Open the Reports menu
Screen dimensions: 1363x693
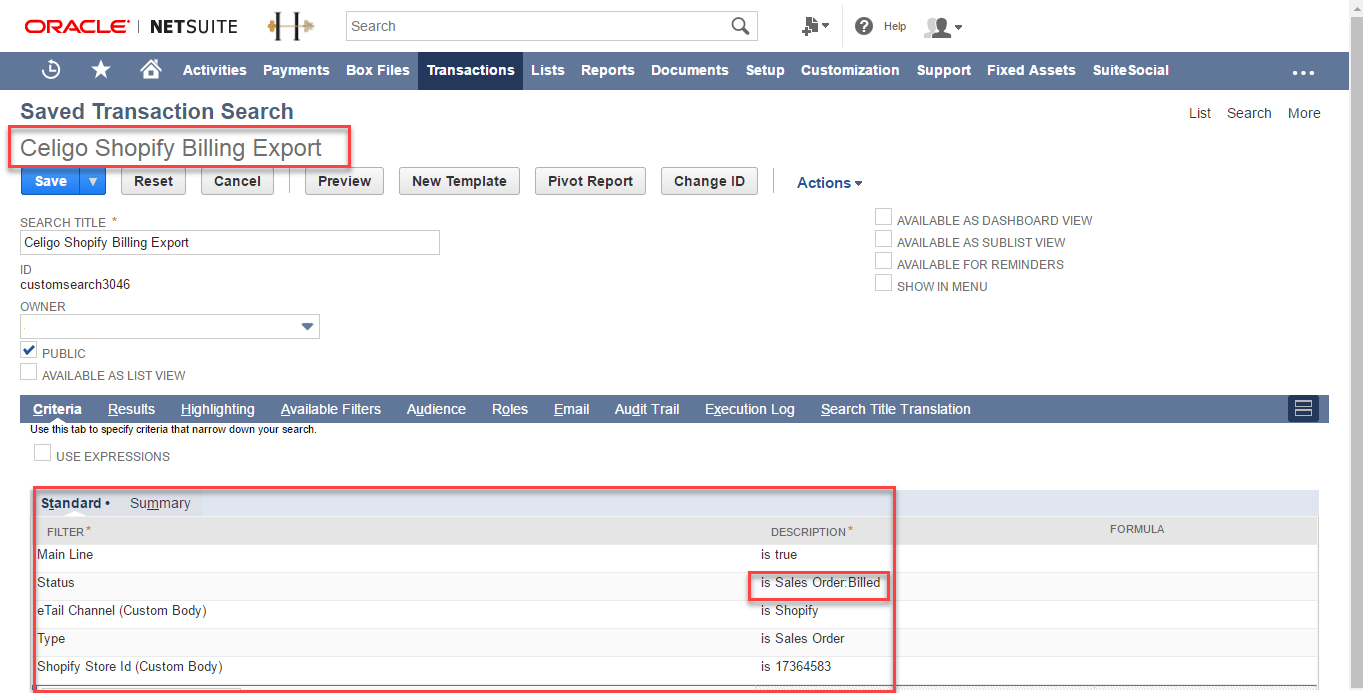(608, 70)
